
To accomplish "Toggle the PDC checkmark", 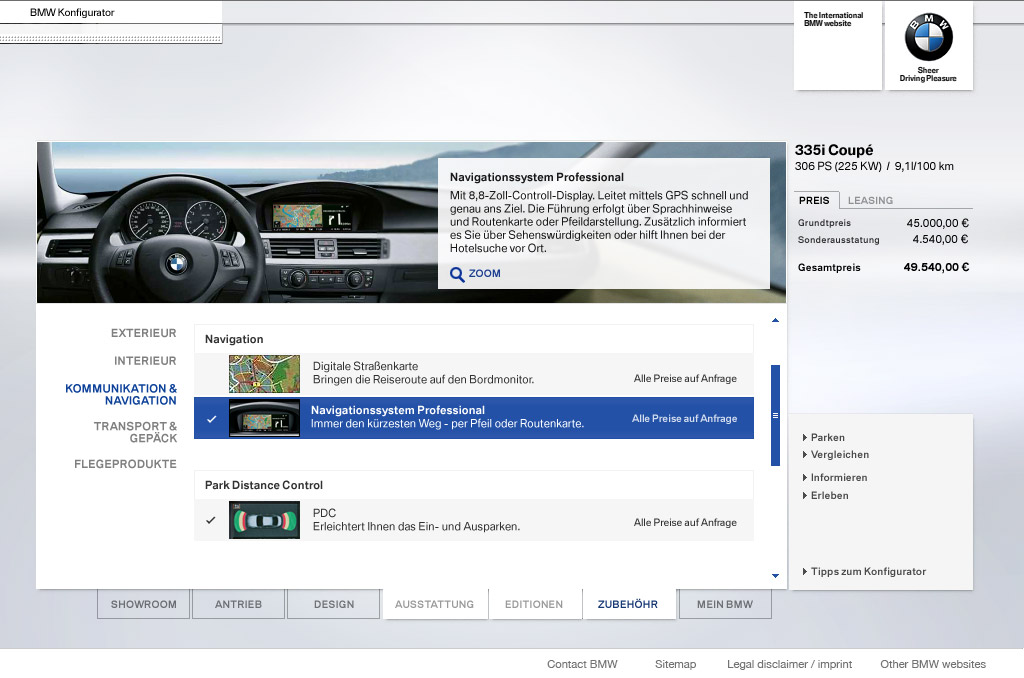I will coord(210,521).
